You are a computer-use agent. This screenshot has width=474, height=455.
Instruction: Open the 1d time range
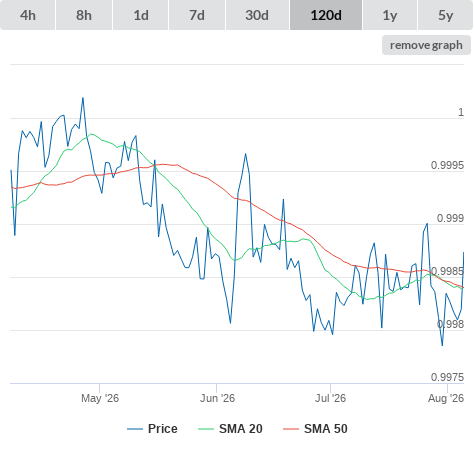coord(141,15)
